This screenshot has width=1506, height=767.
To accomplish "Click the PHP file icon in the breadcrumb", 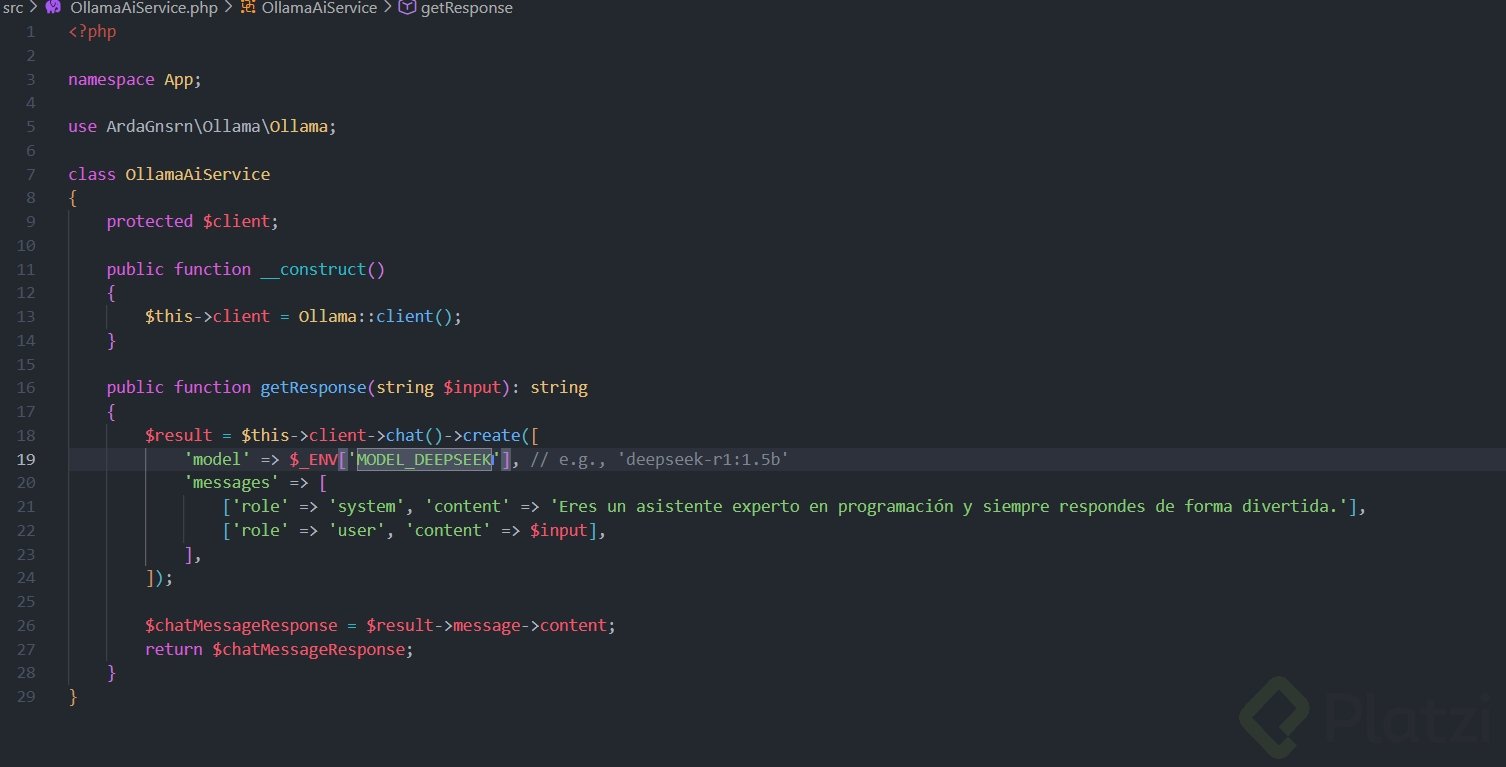I will click(53, 8).
